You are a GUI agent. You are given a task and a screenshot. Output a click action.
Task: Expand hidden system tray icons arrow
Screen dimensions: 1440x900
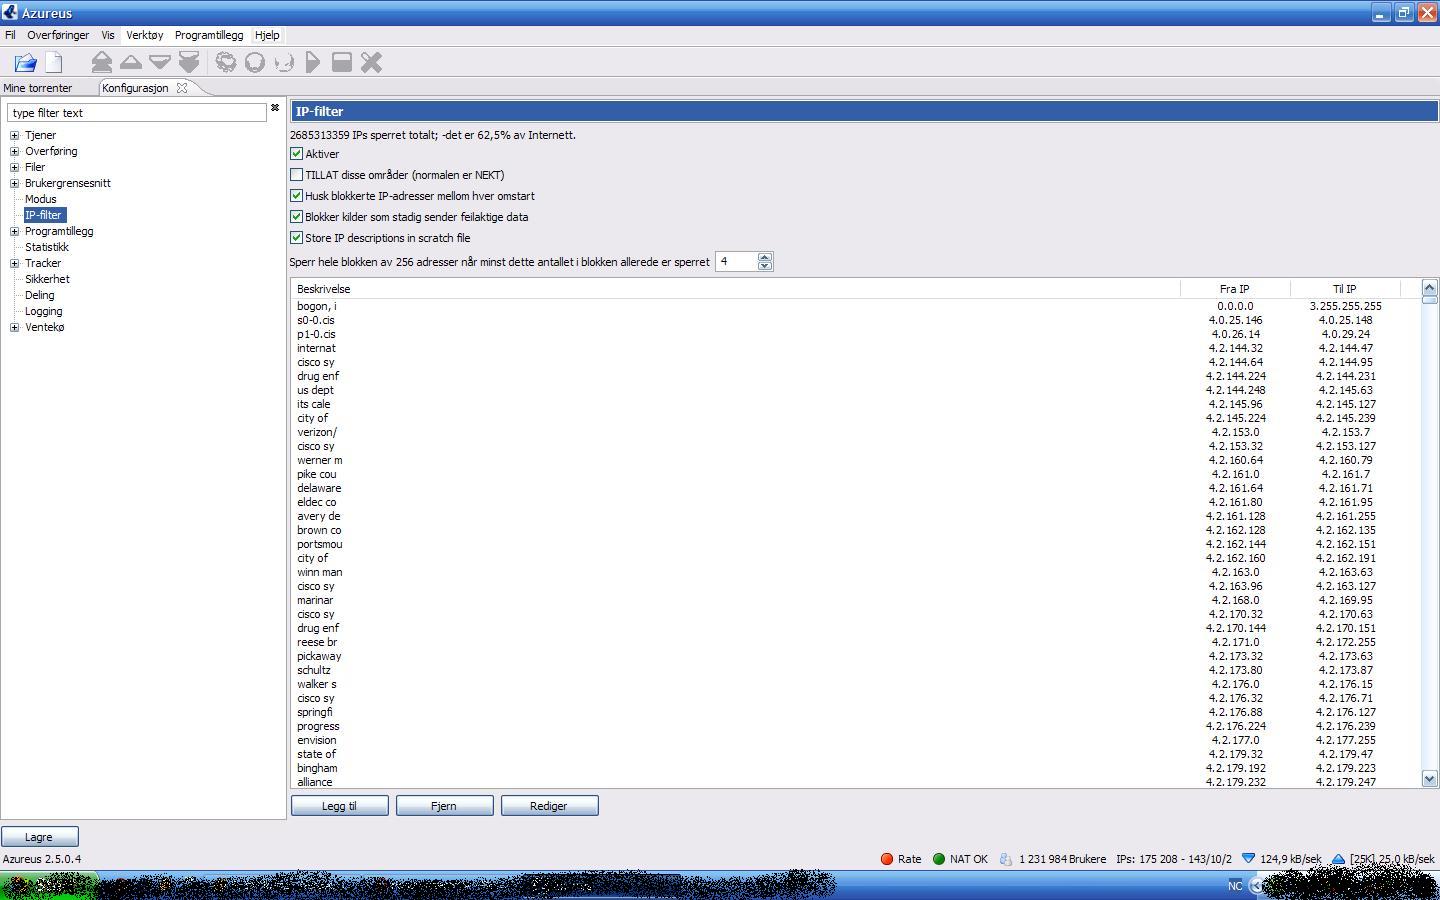1256,886
